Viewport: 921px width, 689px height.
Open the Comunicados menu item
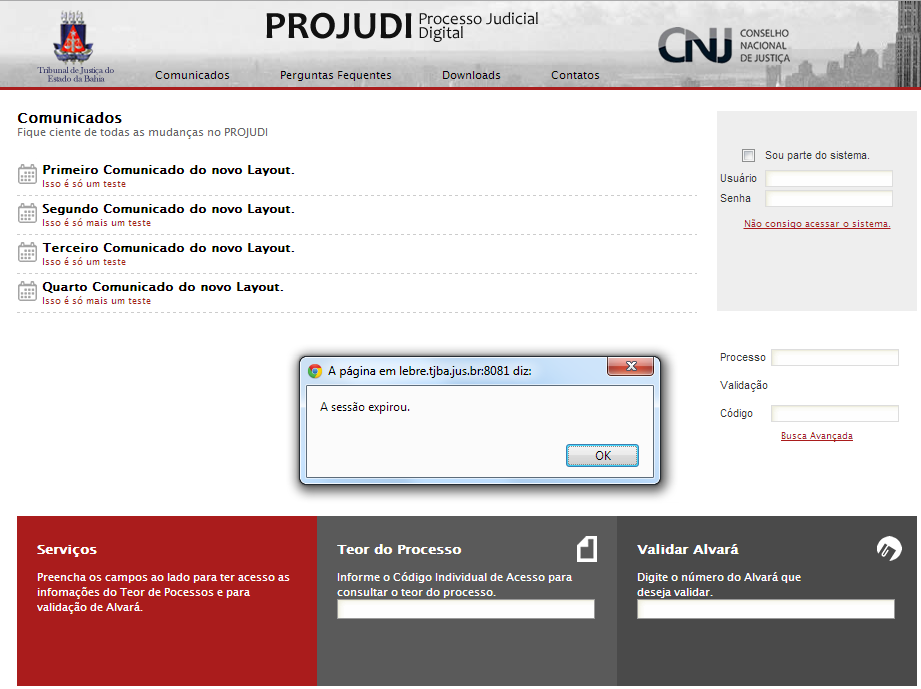click(x=192, y=75)
